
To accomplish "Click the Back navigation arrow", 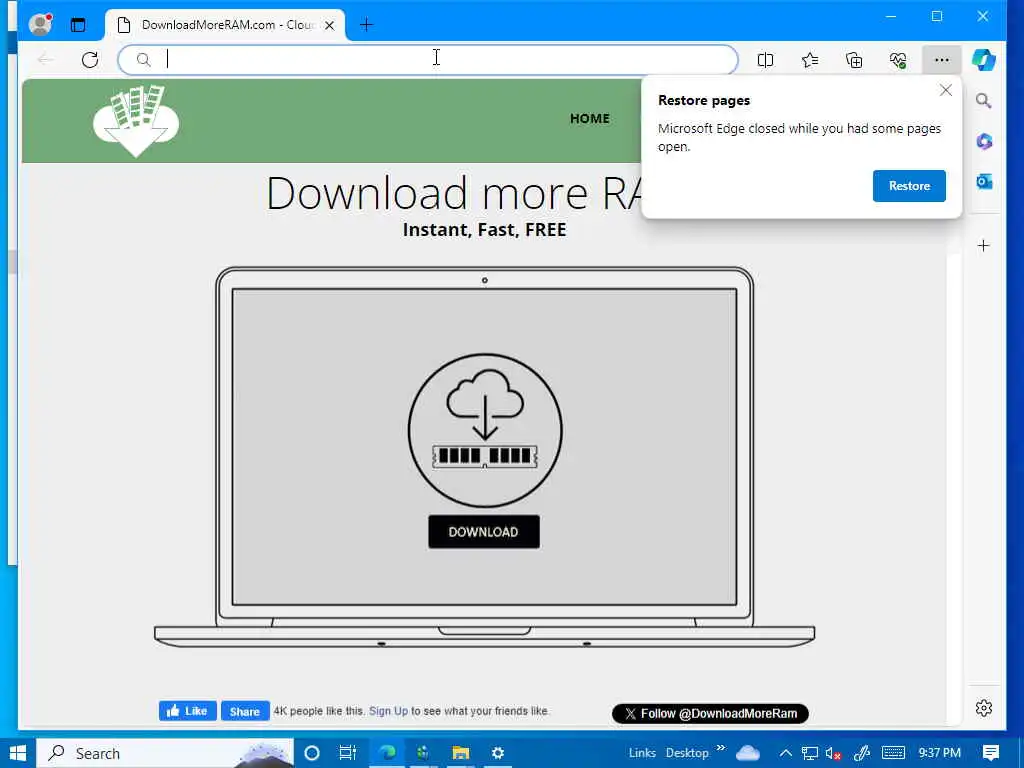I will pyautogui.click(x=46, y=60).
